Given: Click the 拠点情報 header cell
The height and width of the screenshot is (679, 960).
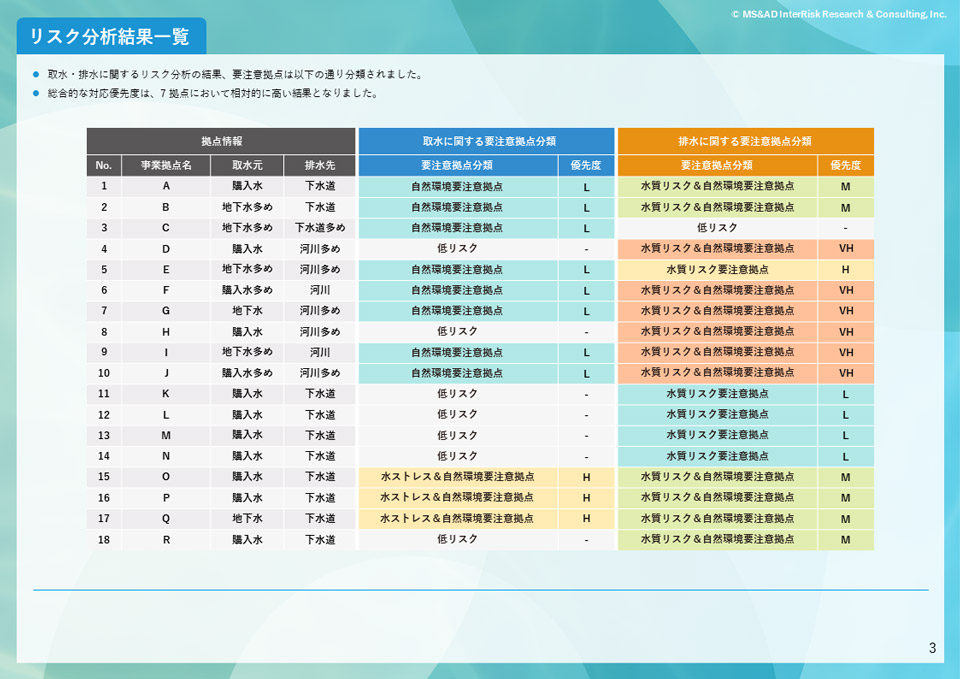Looking at the screenshot, I should pos(221,141).
